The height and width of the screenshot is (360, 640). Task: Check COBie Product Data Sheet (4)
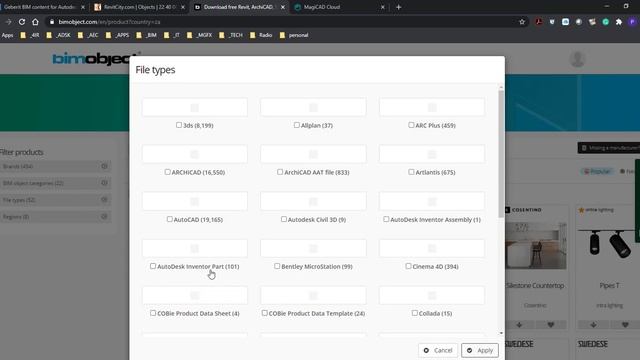pos(153,313)
